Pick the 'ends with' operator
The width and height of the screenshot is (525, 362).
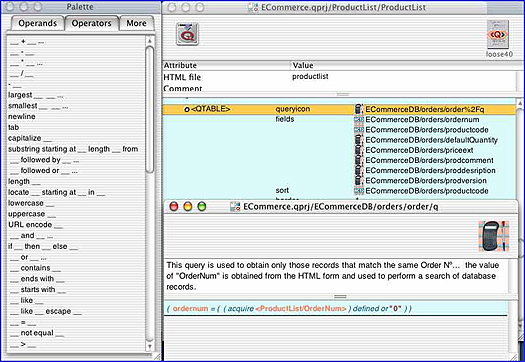pyautogui.click(x=38, y=279)
